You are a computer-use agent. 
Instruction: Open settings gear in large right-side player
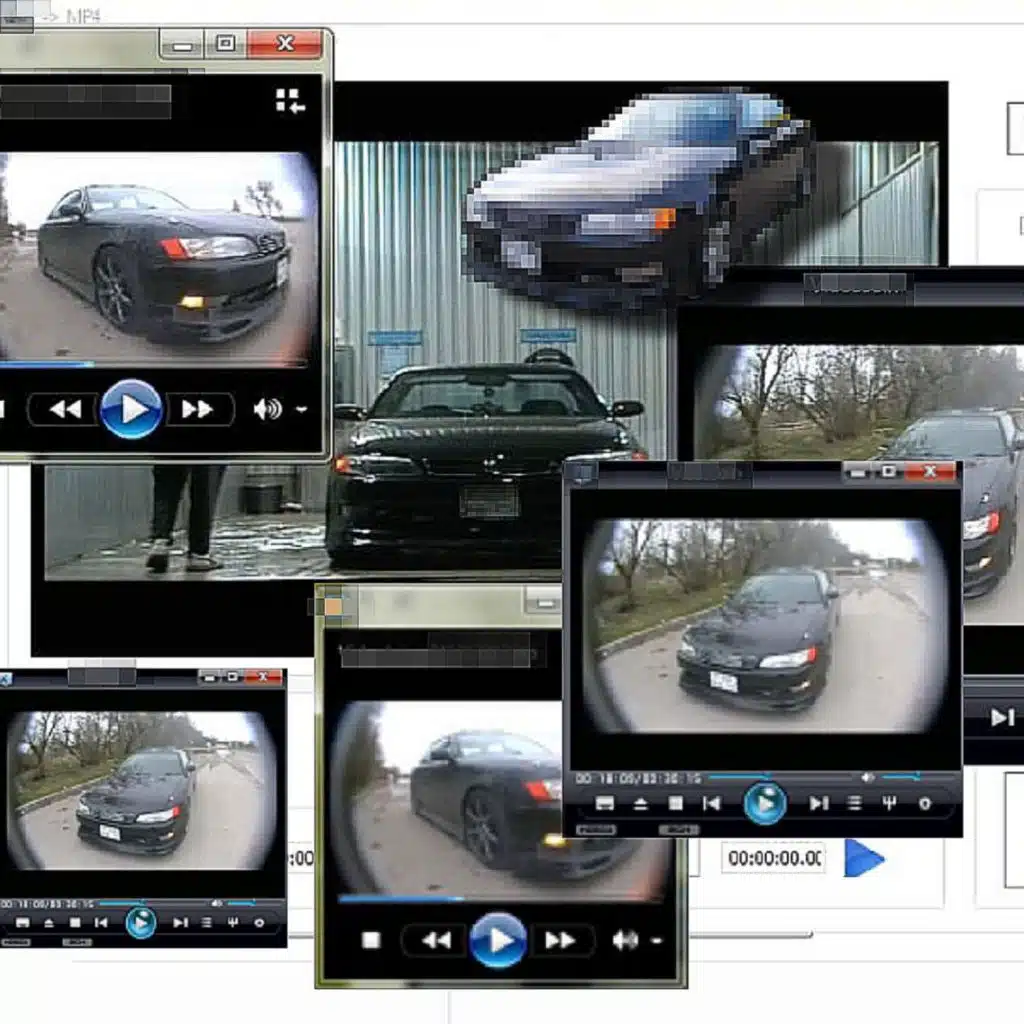coord(925,803)
